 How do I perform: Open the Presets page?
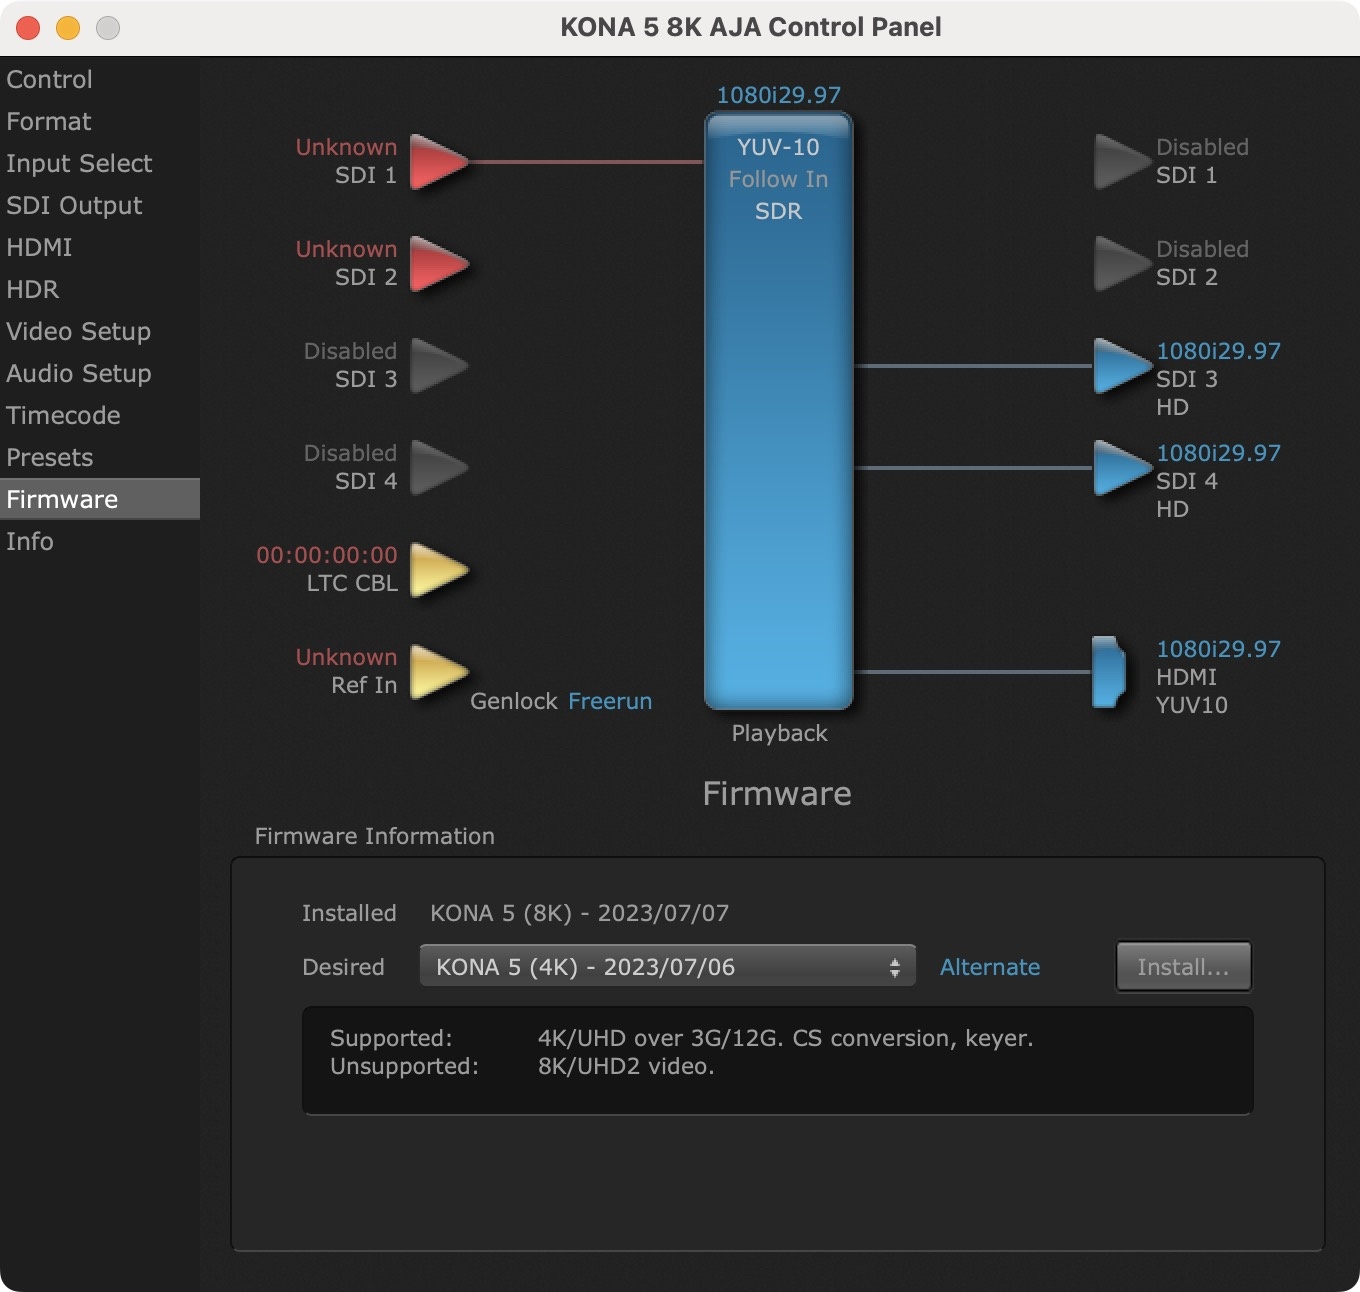click(100, 457)
